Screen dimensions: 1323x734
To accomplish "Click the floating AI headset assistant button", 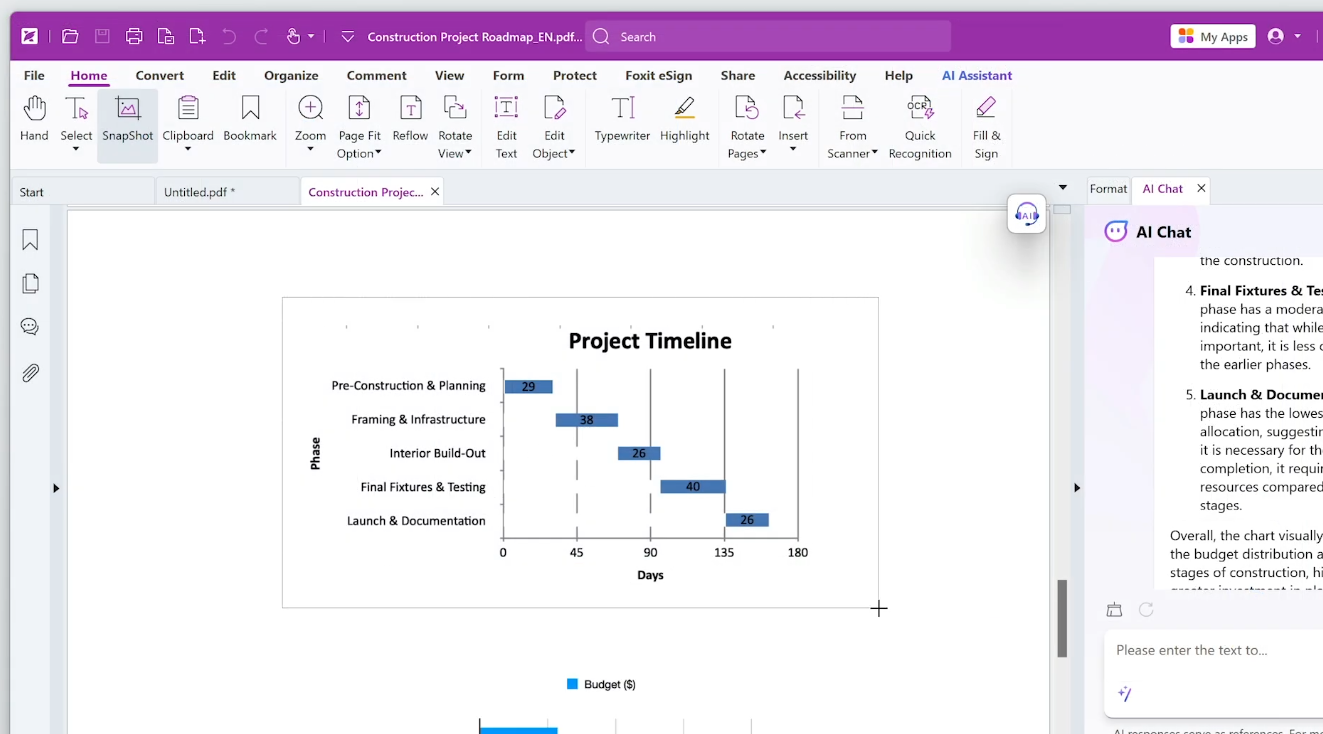I will point(1027,214).
